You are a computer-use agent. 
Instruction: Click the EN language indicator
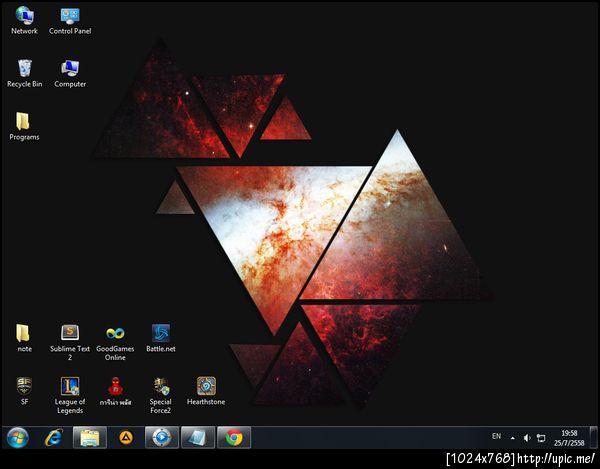tap(496, 436)
